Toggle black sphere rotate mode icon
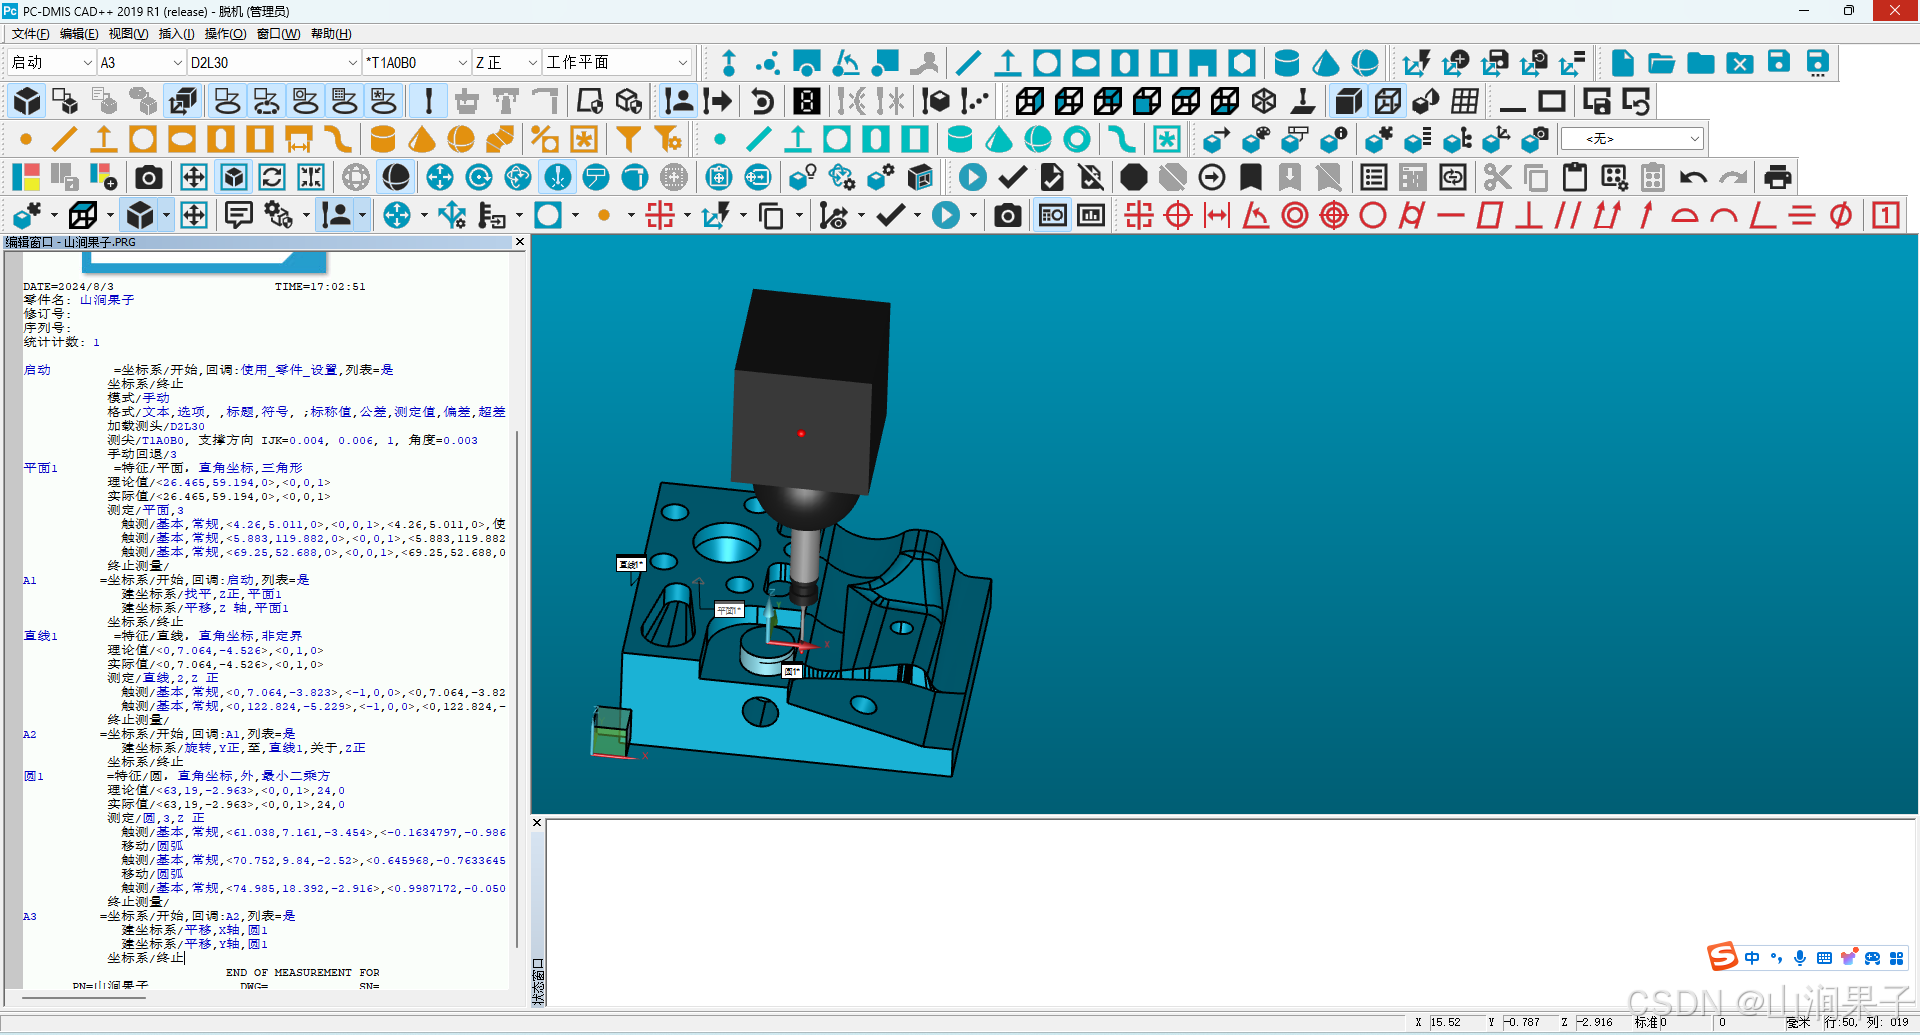Viewport: 1920px width, 1035px height. (396, 178)
